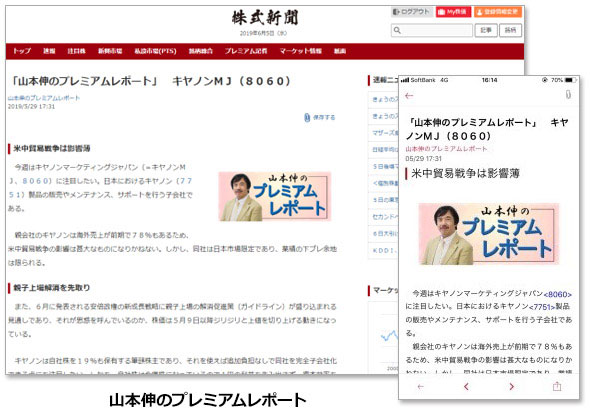Tap the clip icon in mobile header
This screenshot has width=590, height=420.
[568, 94]
